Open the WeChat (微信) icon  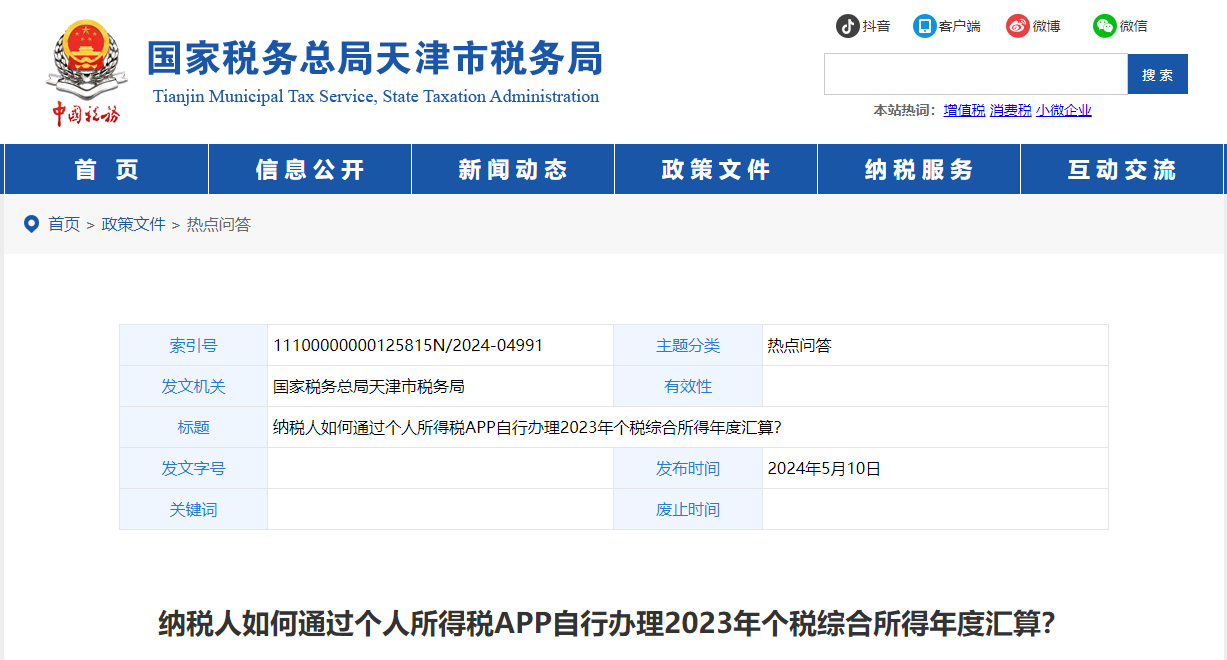(x=1104, y=26)
